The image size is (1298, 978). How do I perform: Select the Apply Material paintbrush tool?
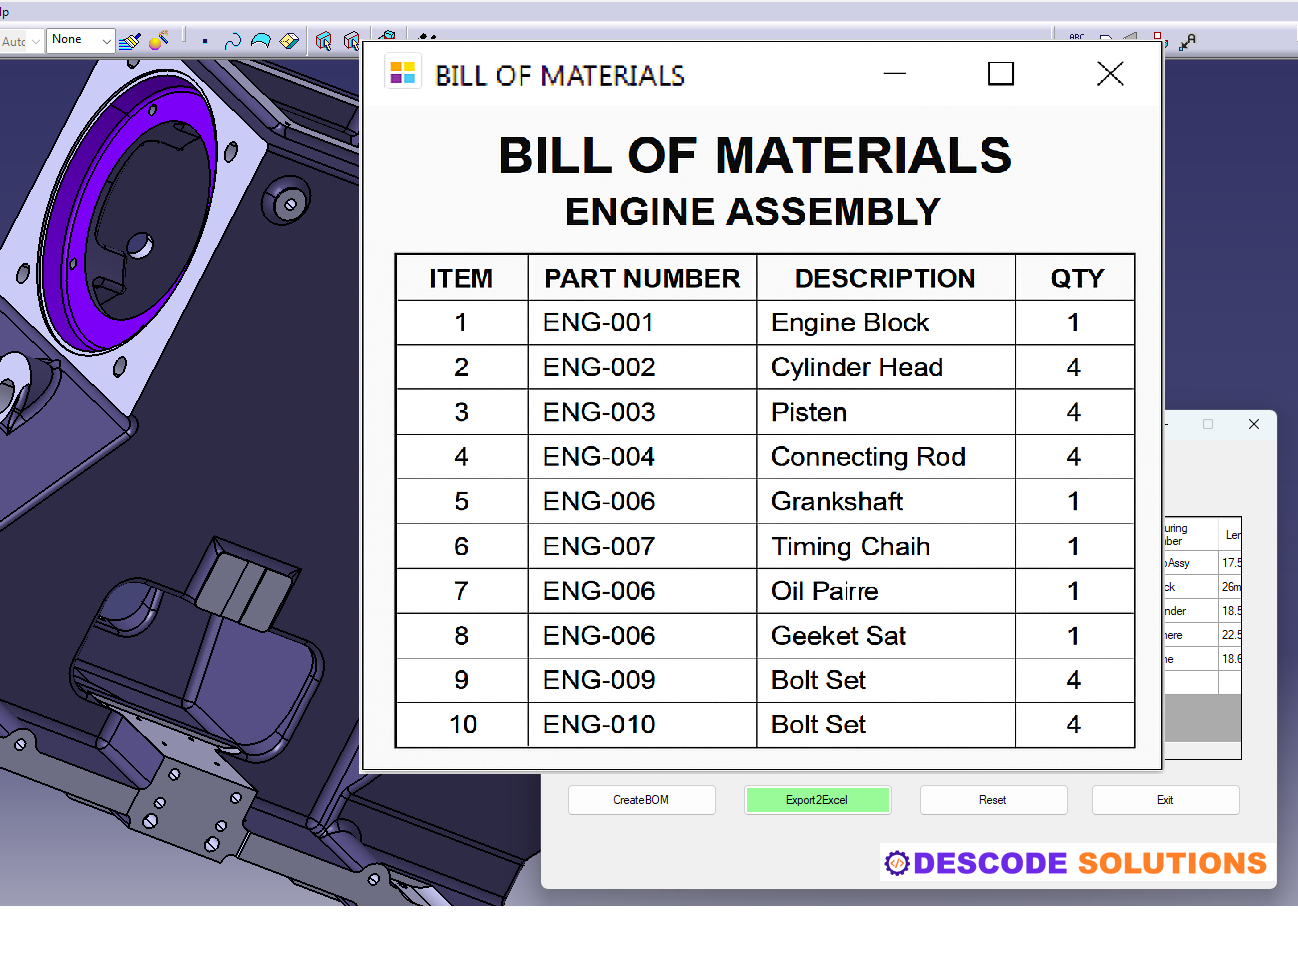pyautogui.click(x=130, y=41)
